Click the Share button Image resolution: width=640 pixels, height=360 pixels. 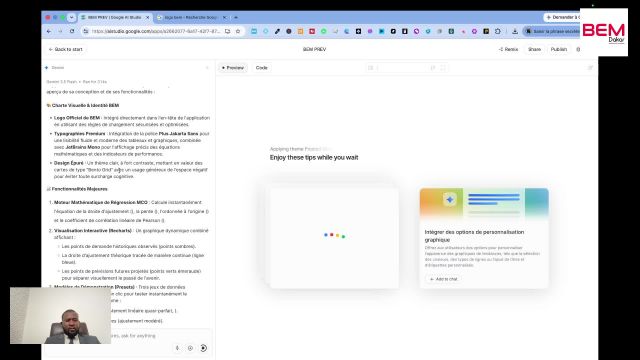click(534, 49)
